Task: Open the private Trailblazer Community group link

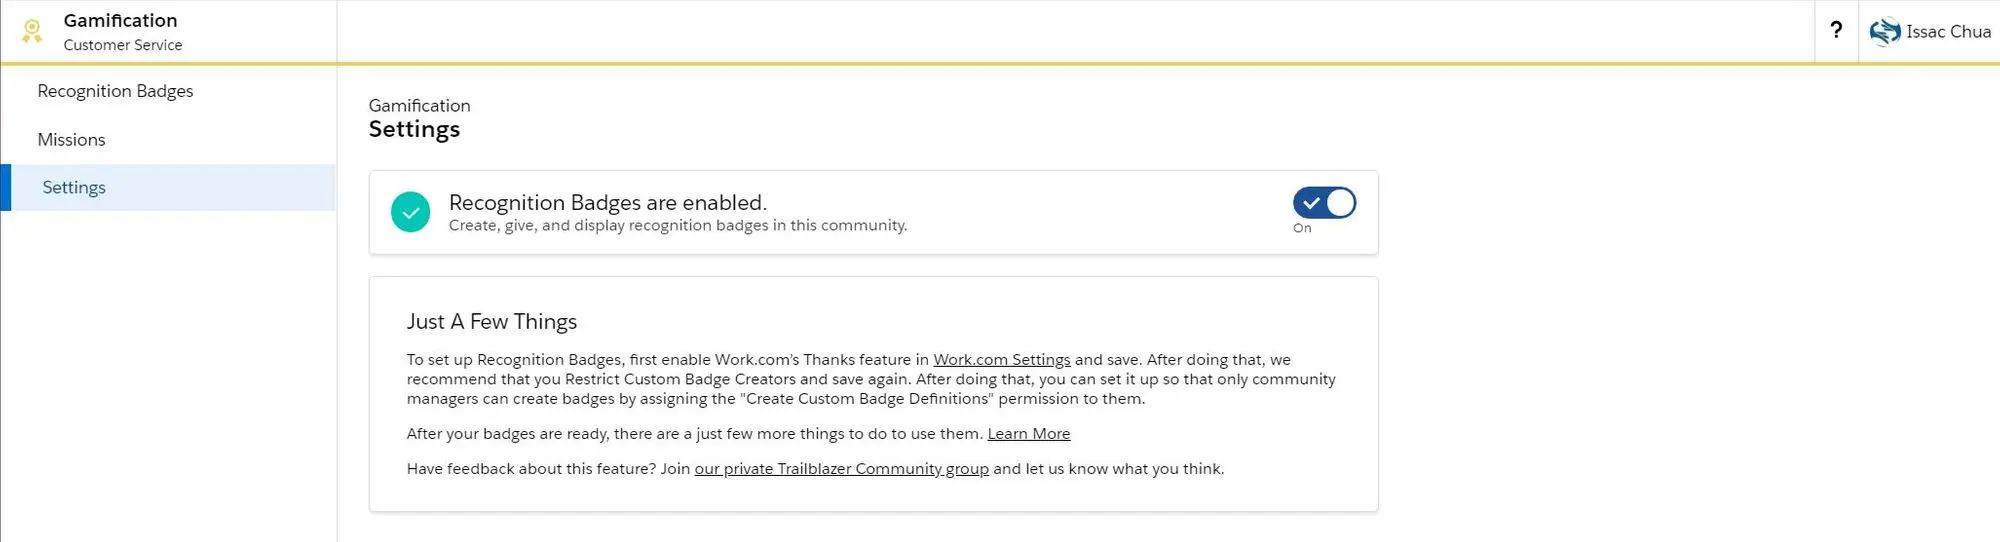Action: 841,469
